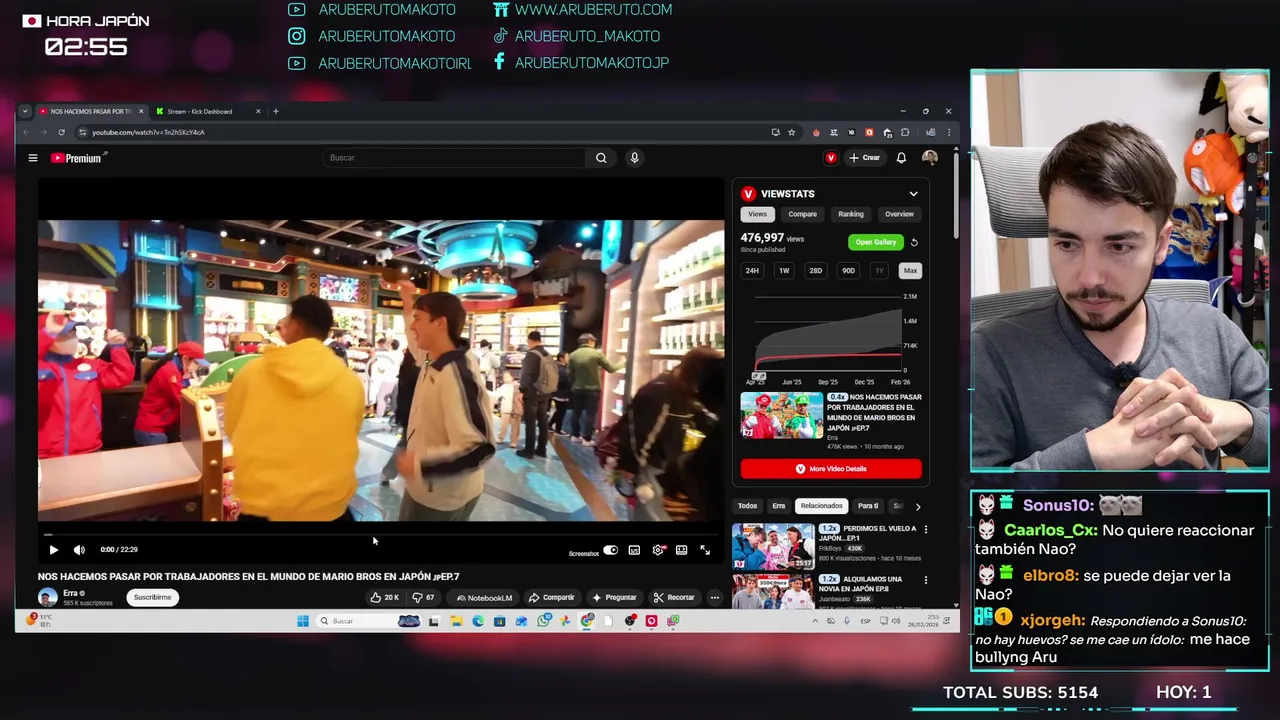Open the browser extensions puzzle icon
The height and width of the screenshot is (720, 1280).
905,132
